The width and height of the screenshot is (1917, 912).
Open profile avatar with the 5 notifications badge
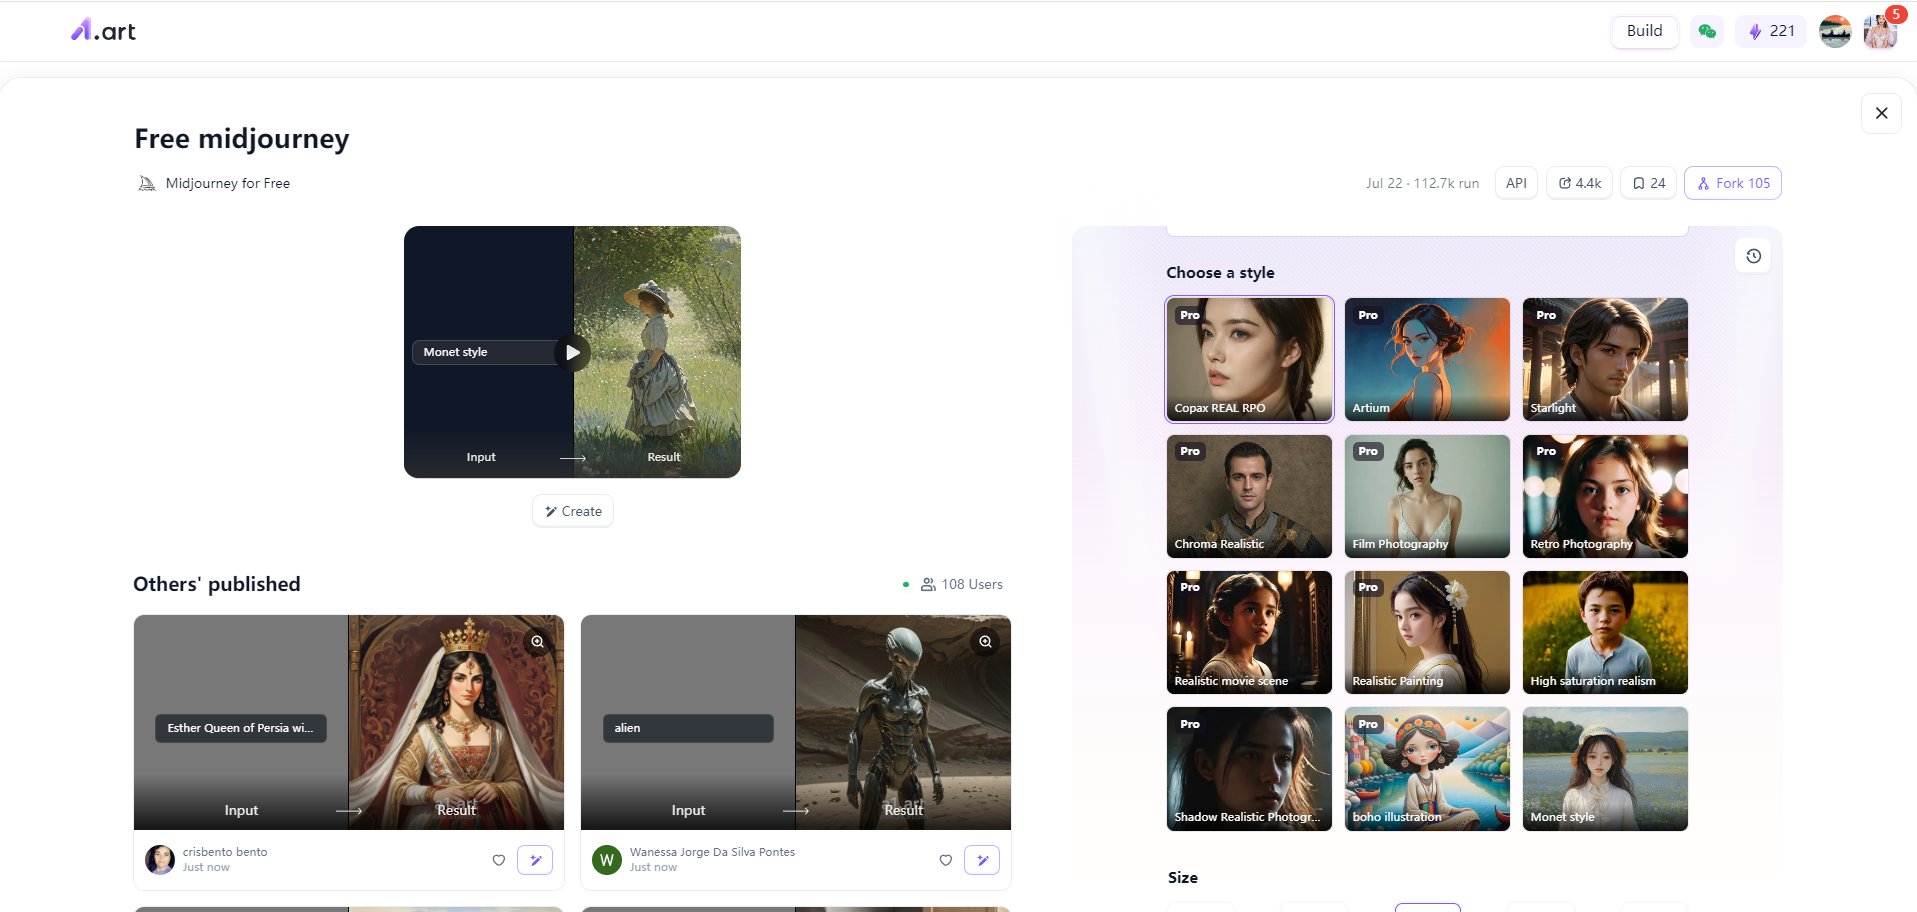[x=1880, y=31]
